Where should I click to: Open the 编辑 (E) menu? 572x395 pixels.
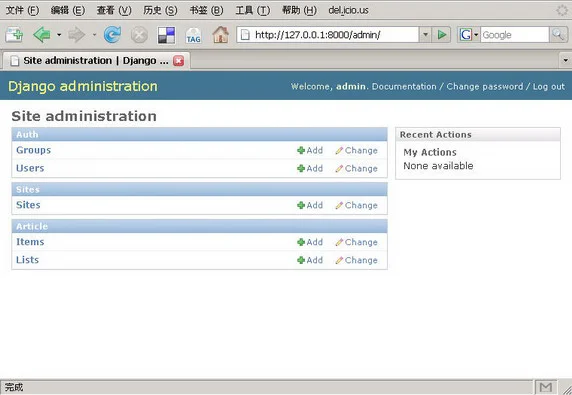(x=68, y=10)
